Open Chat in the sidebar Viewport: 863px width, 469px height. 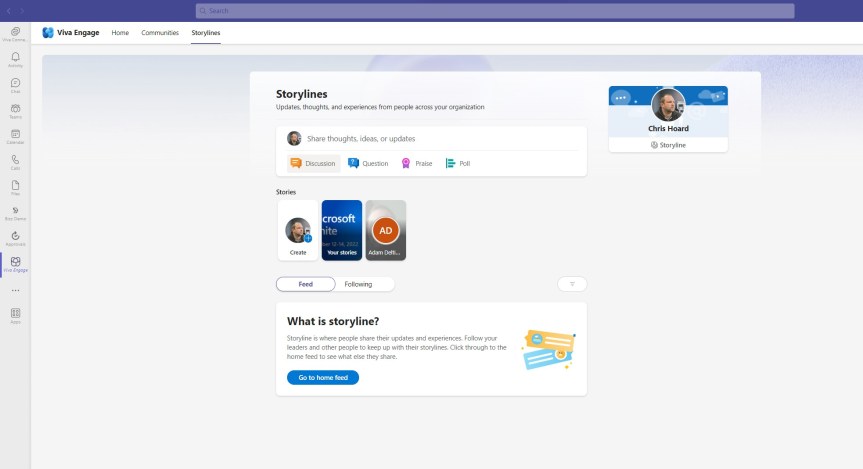(15, 85)
